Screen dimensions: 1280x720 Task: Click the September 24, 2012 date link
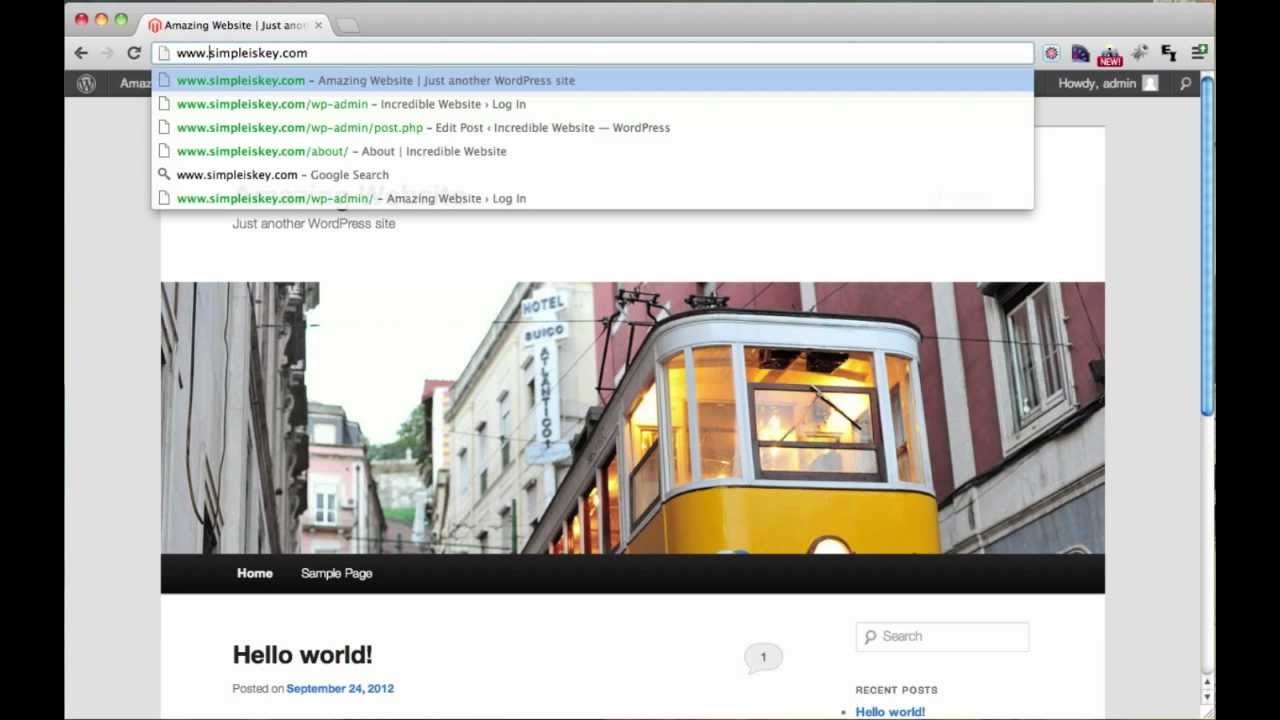tap(340, 688)
